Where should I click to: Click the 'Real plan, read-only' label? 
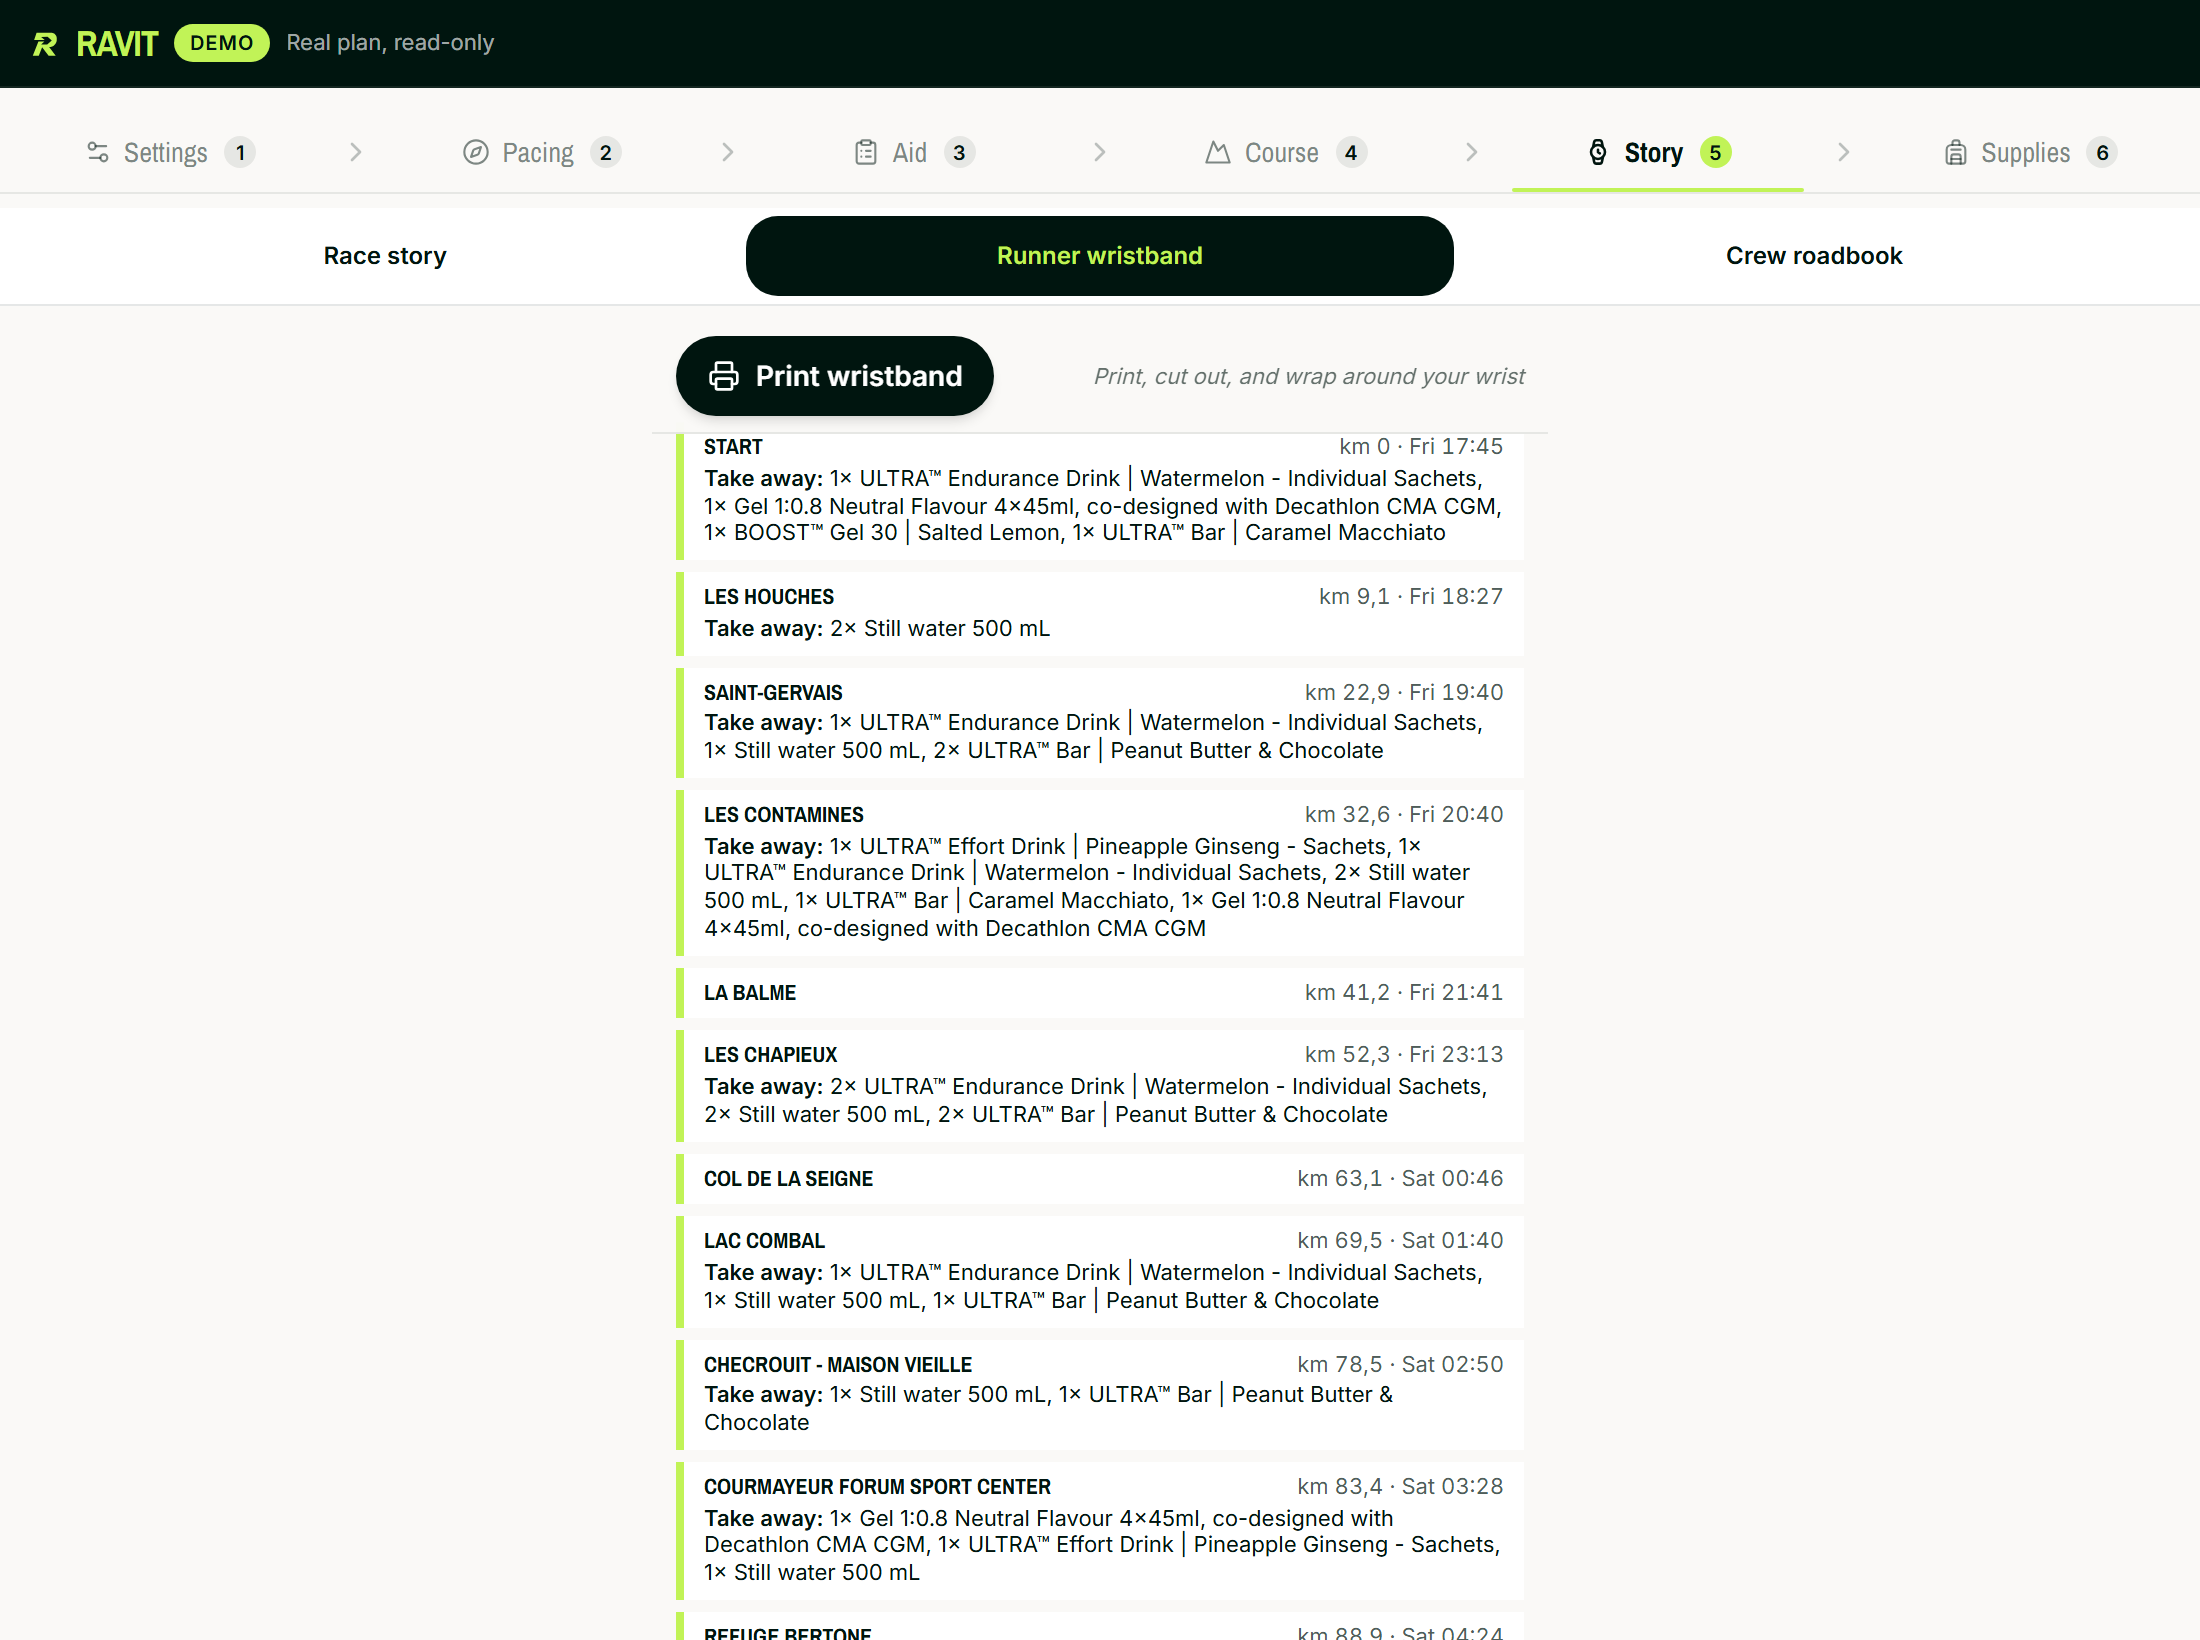pyautogui.click(x=390, y=43)
